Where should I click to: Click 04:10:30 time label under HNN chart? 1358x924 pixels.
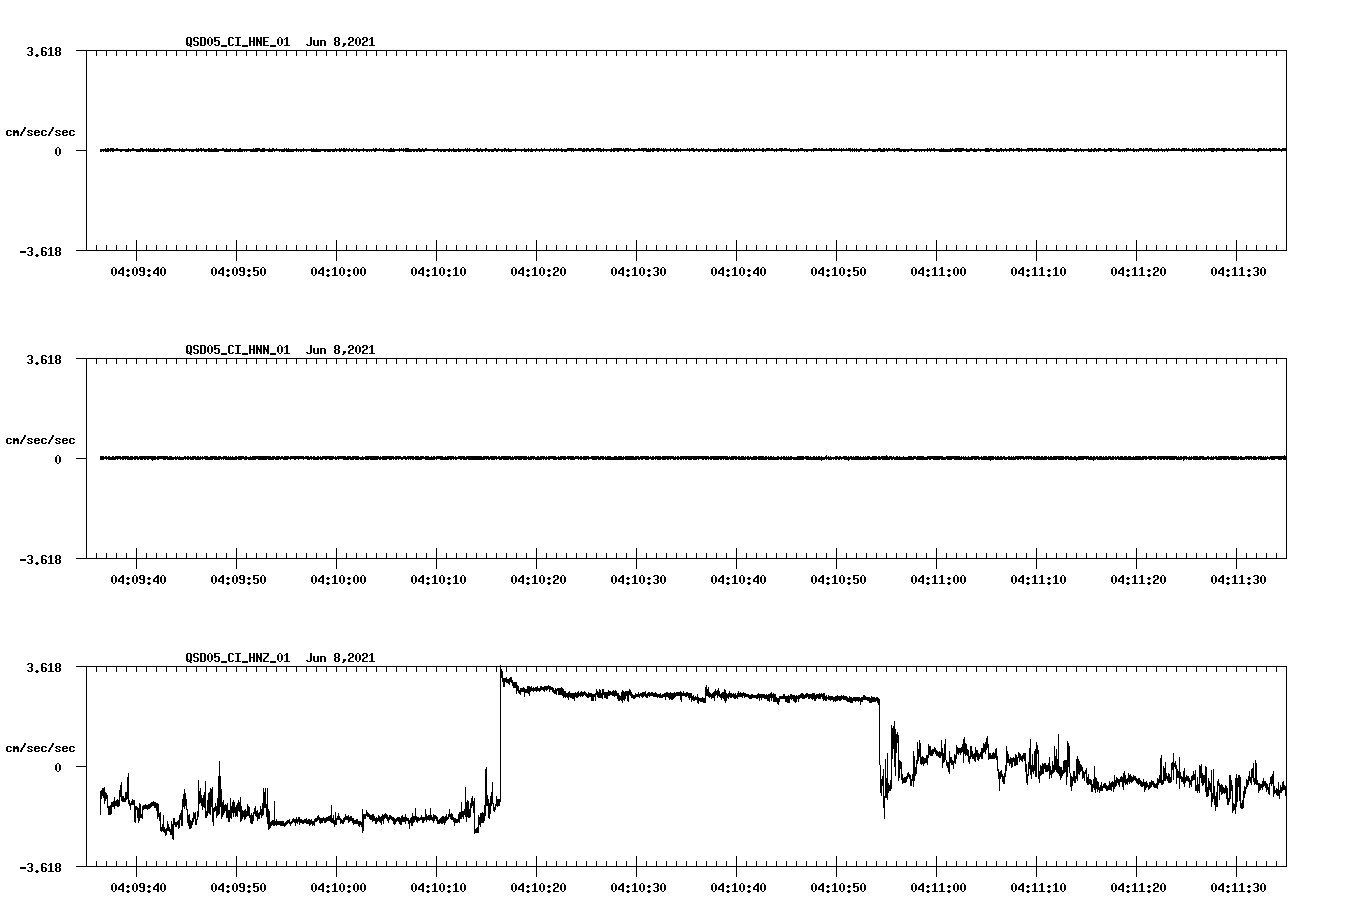pos(638,580)
